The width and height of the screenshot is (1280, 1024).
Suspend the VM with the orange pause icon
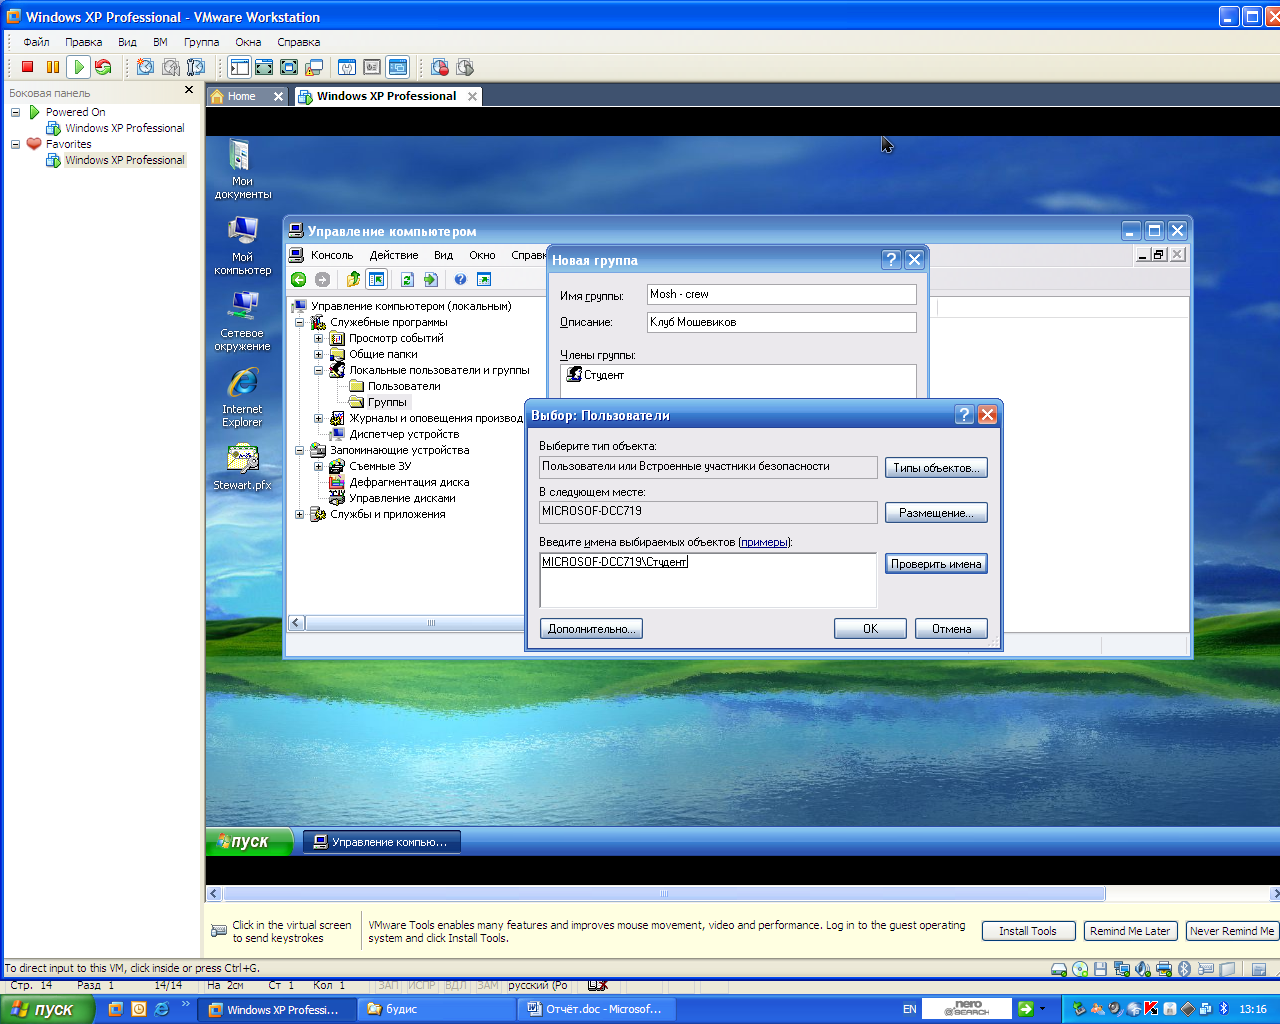tap(53, 67)
